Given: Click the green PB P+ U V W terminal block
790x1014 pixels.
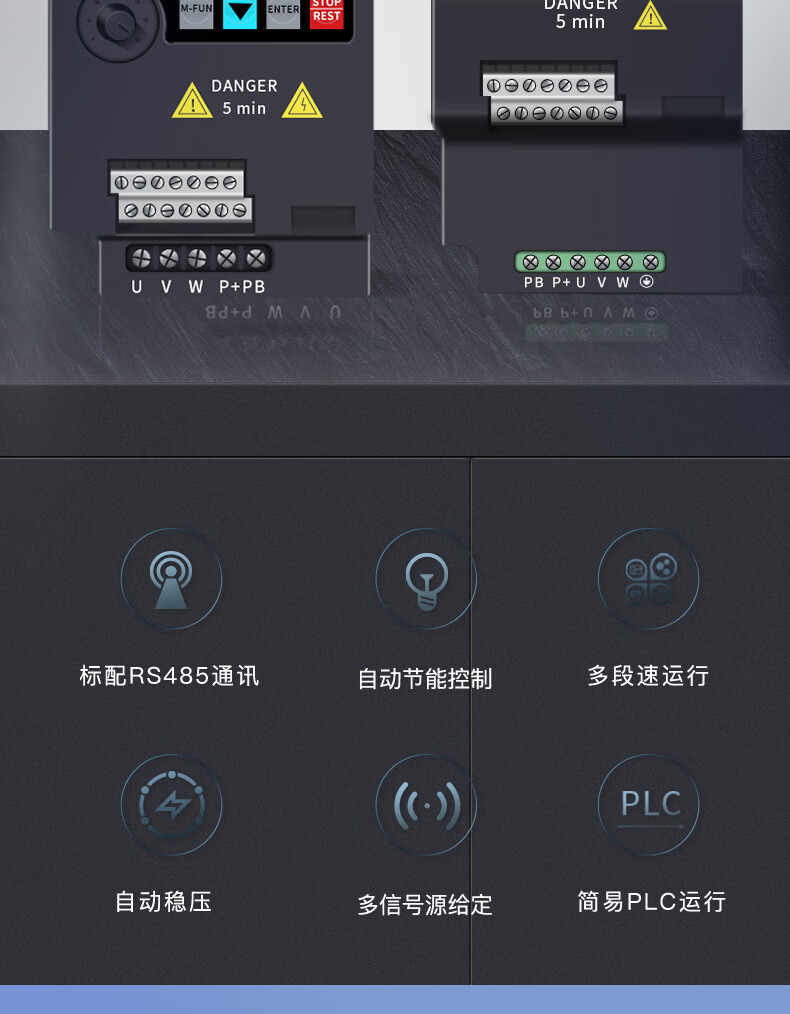Looking at the screenshot, I should point(590,262).
